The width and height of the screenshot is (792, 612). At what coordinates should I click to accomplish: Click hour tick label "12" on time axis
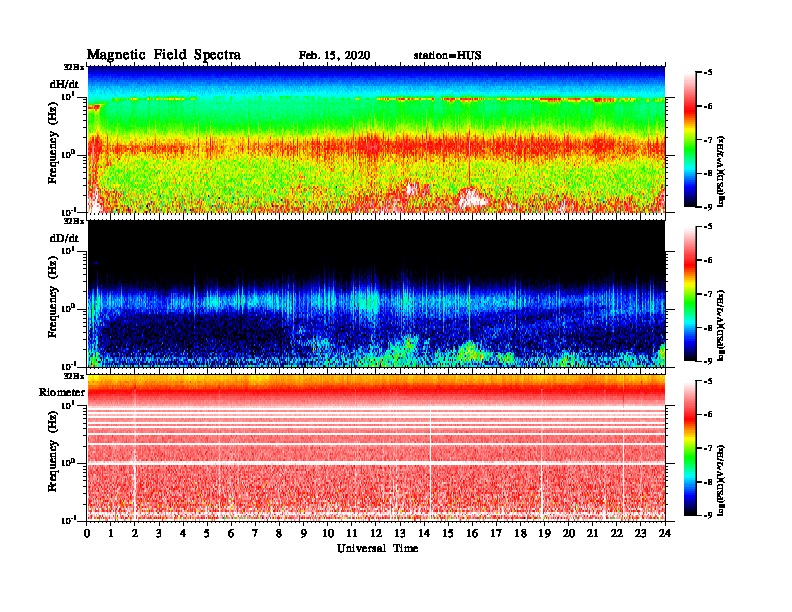pyautogui.click(x=376, y=533)
